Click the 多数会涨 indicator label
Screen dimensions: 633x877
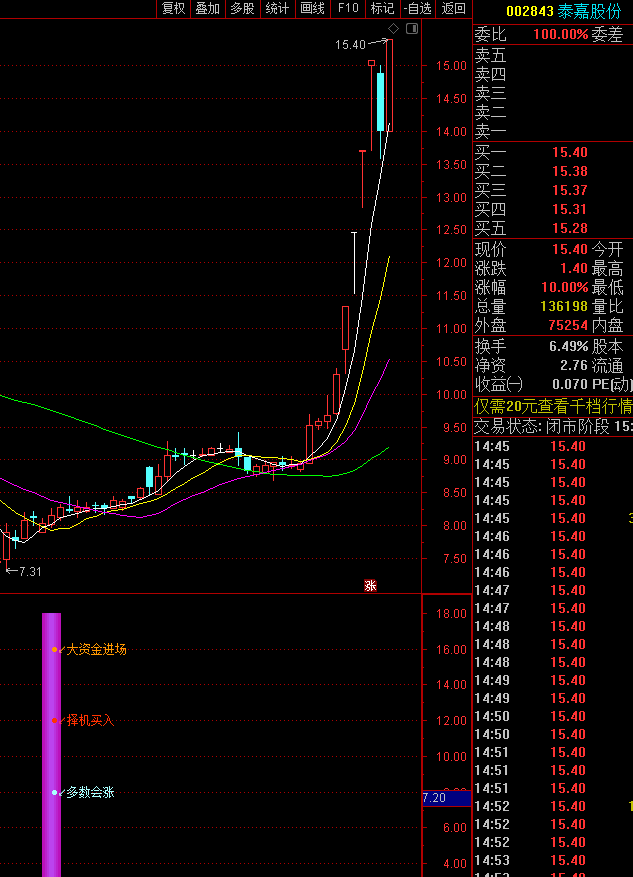(90, 792)
